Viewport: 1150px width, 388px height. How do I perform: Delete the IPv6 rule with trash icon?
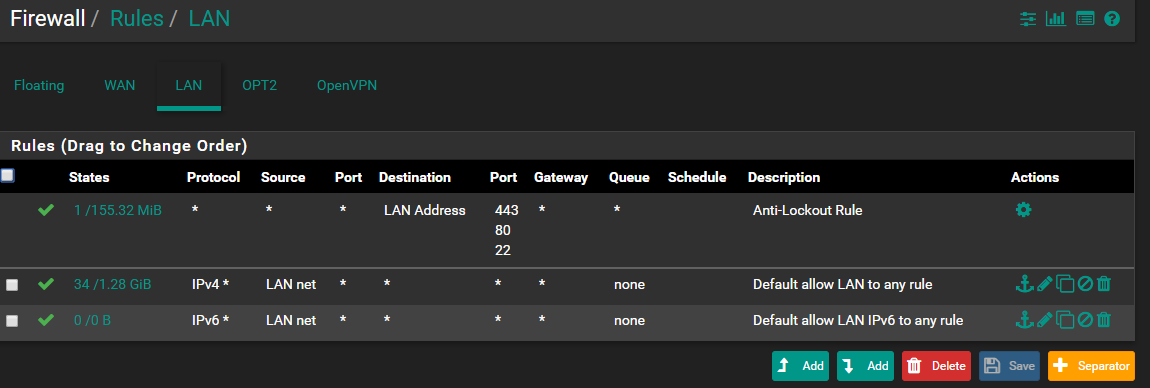[x=1104, y=320]
